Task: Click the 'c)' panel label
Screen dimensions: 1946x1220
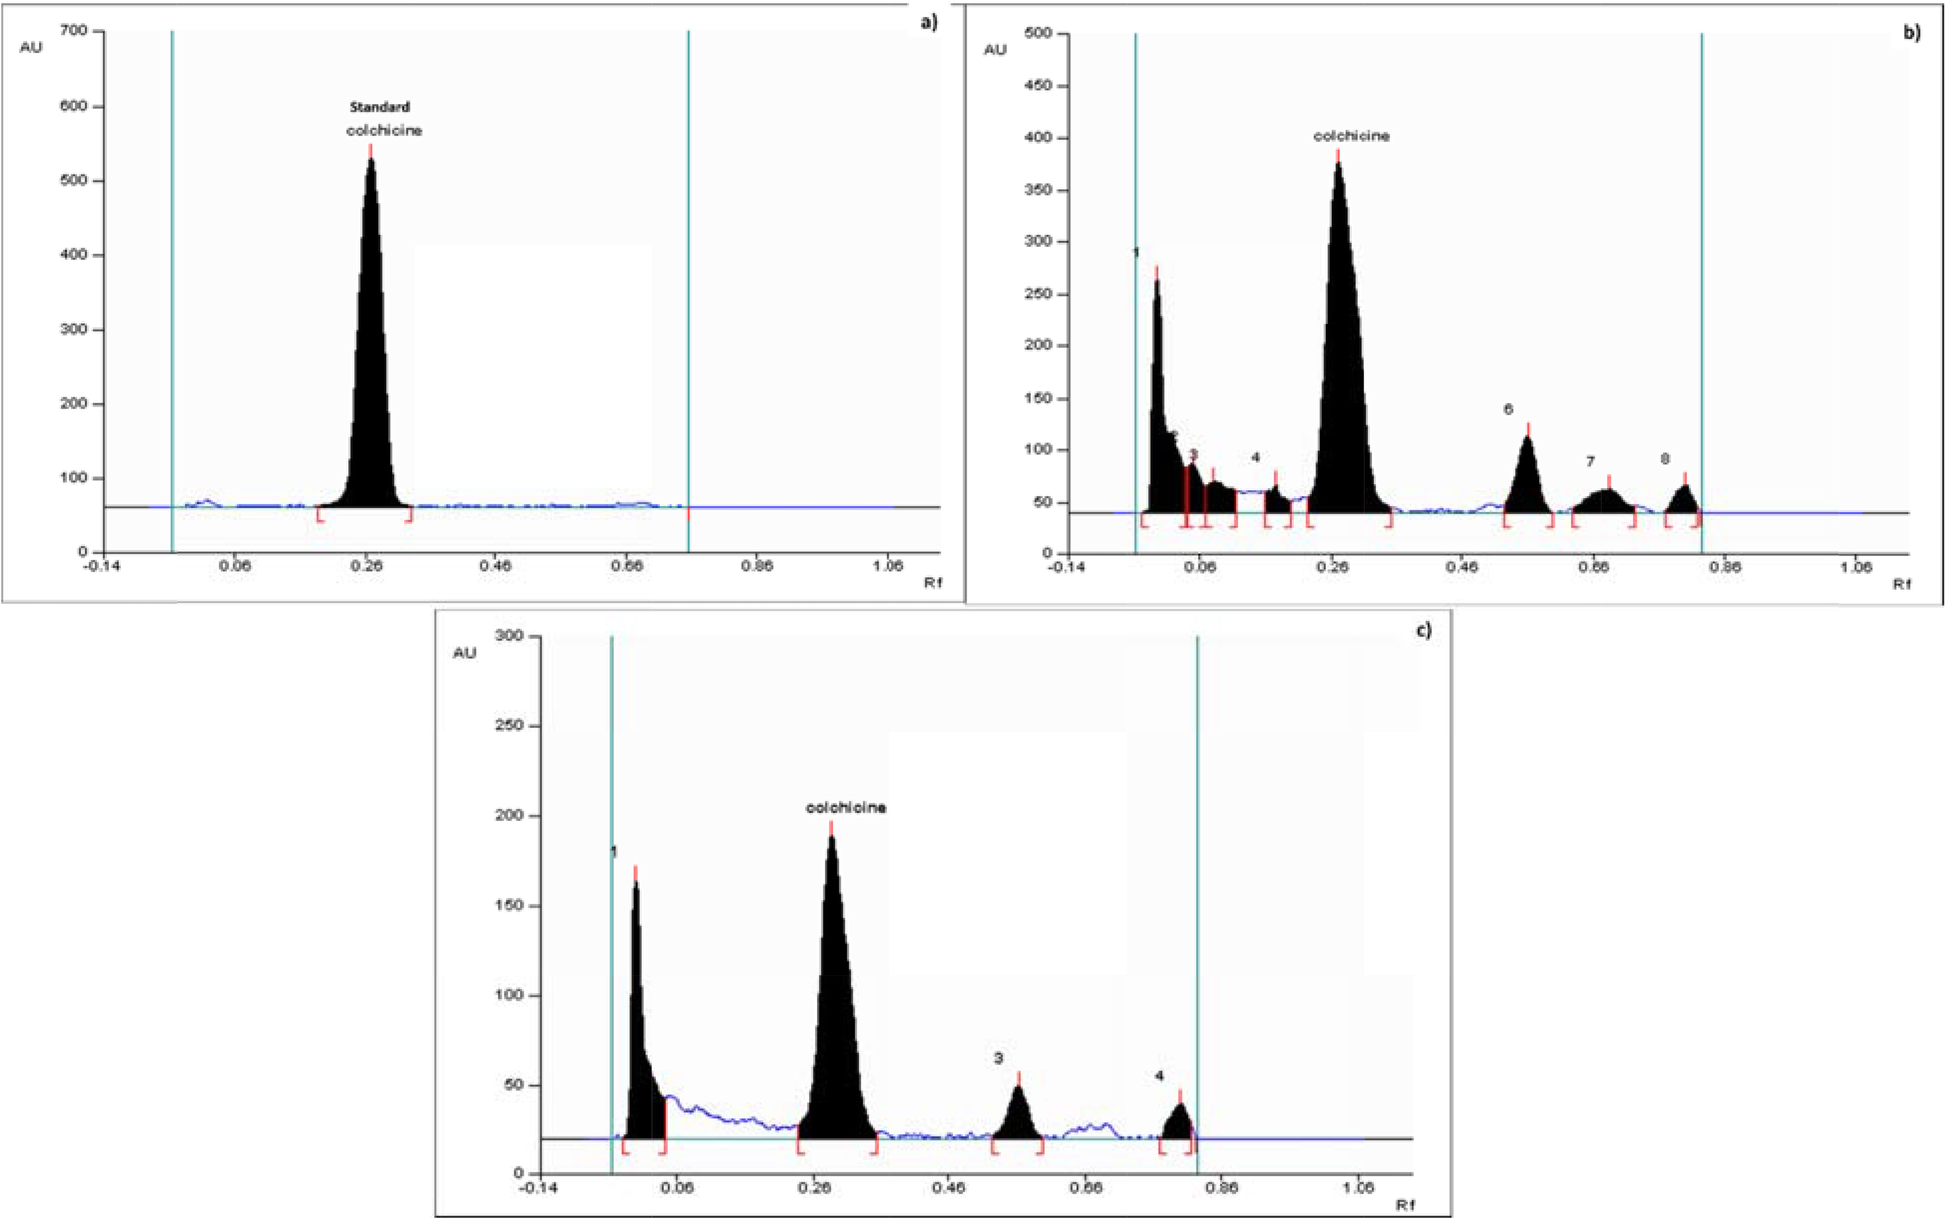Action: pos(1422,630)
